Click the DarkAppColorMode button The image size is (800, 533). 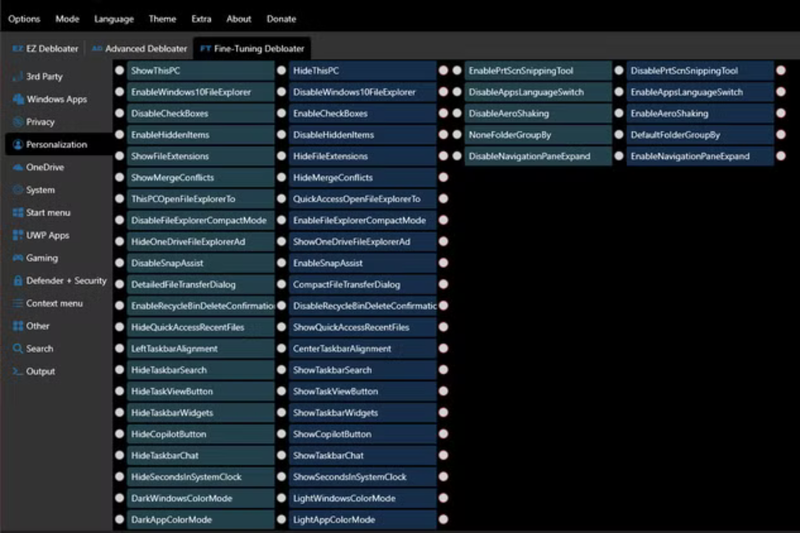point(200,520)
